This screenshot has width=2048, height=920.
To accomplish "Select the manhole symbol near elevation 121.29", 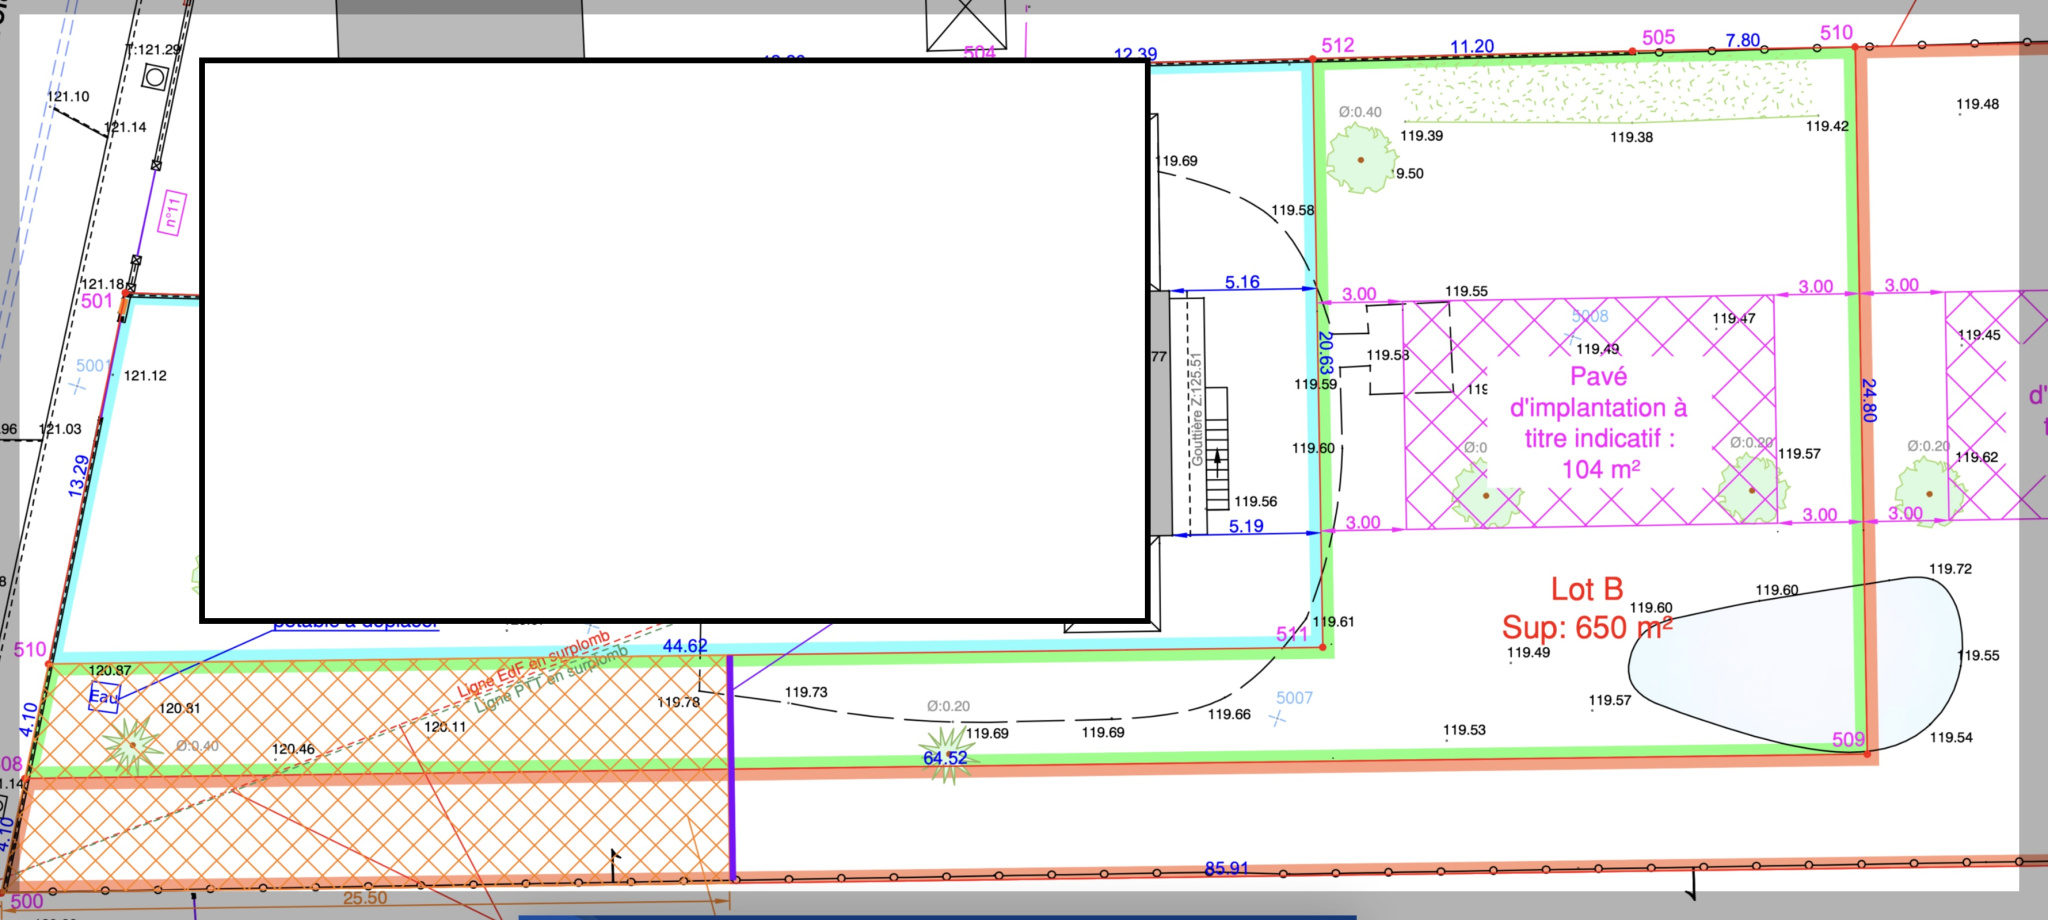I will point(155,76).
